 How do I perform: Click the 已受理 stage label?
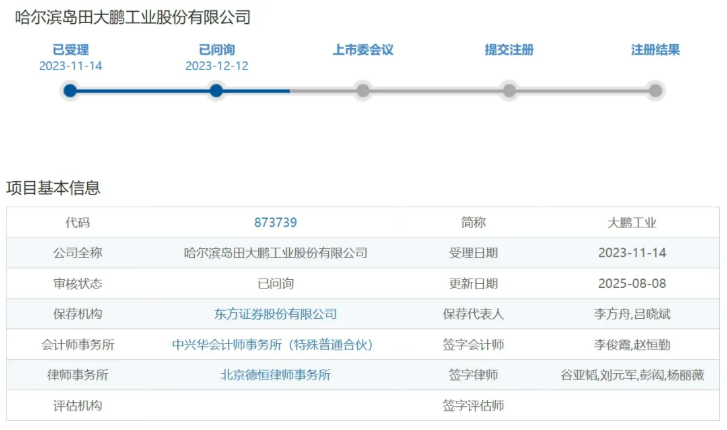click(x=70, y=50)
